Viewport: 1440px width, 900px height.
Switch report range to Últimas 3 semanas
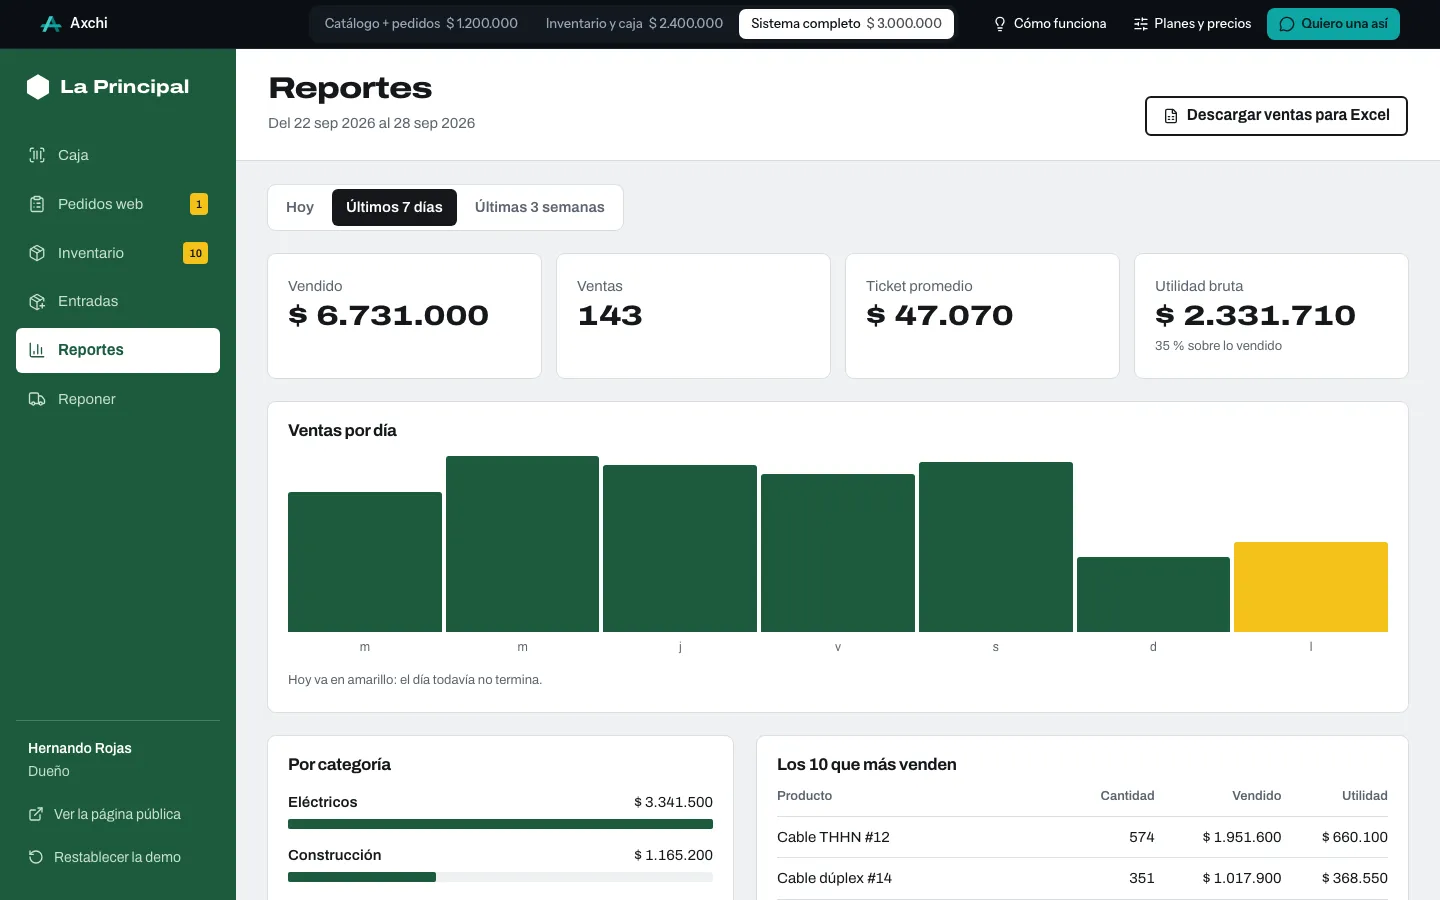pos(539,207)
